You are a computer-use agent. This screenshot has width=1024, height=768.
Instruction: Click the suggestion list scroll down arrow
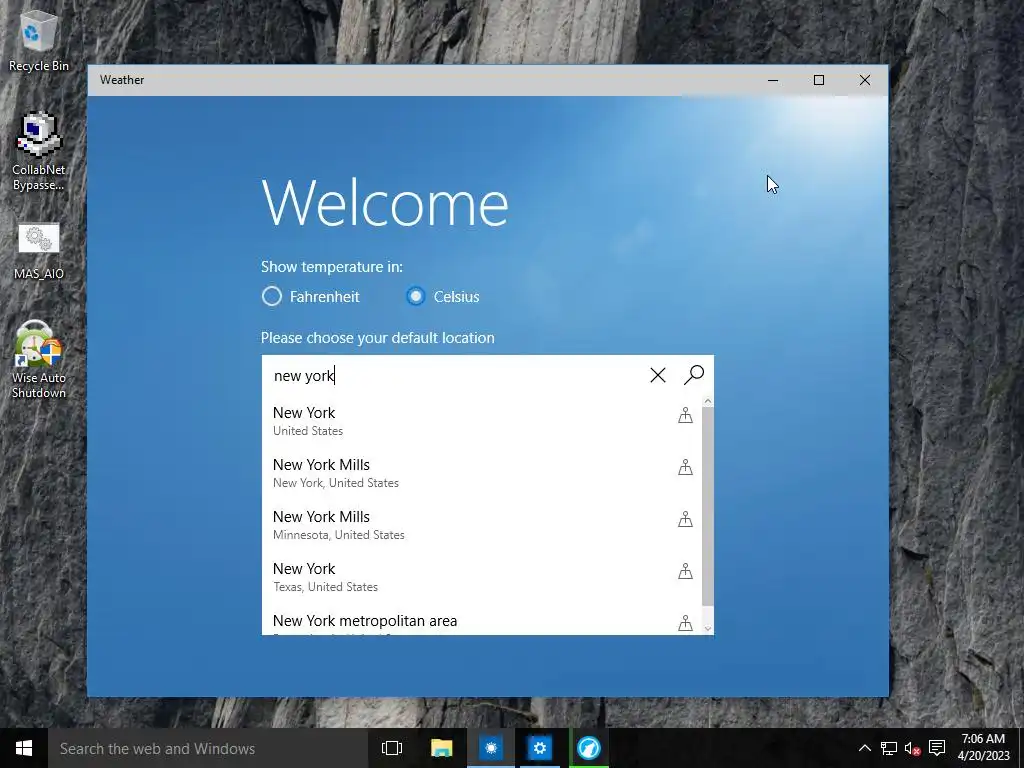[708, 628]
